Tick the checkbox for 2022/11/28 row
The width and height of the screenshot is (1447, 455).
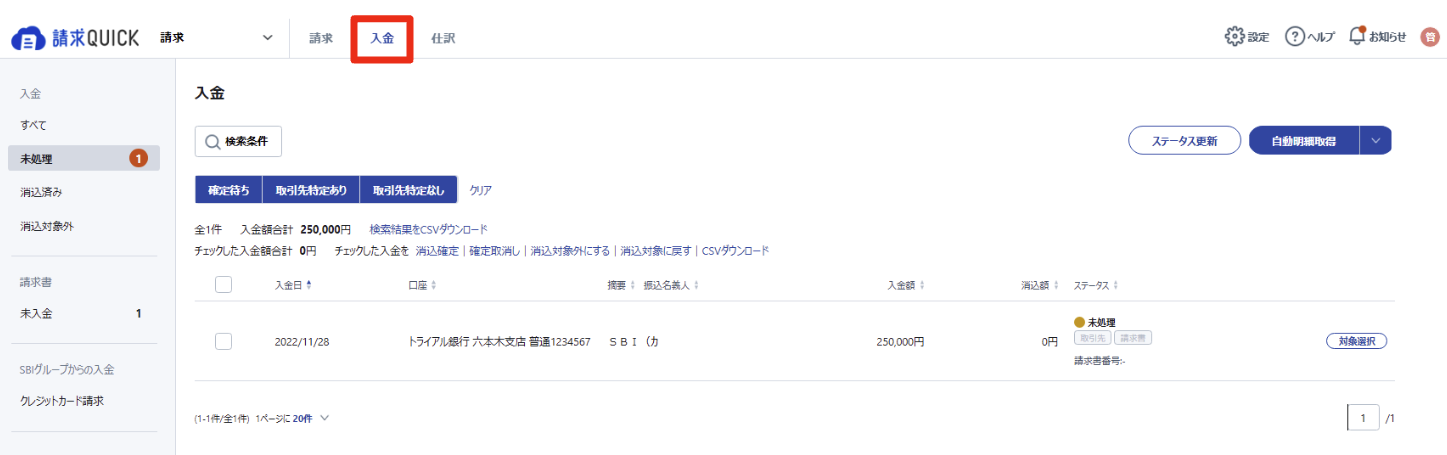point(224,341)
